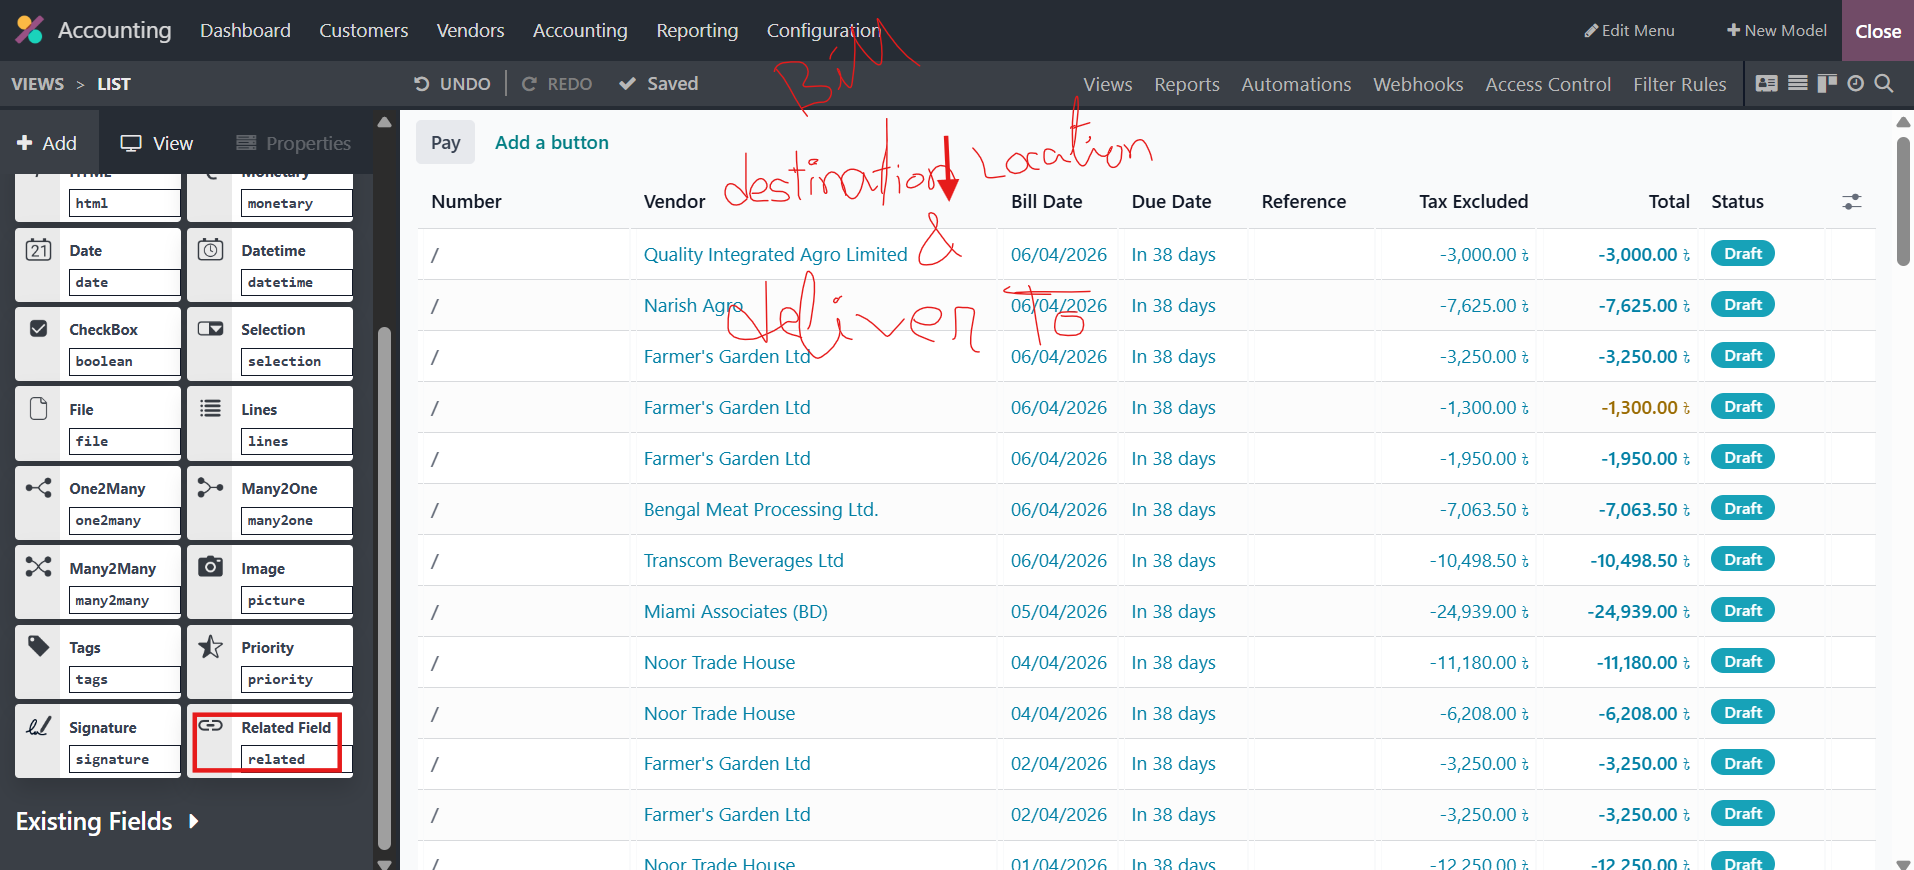This screenshot has width=1914, height=870.
Task: Click the 'Add a button' link
Action: pyautogui.click(x=552, y=143)
